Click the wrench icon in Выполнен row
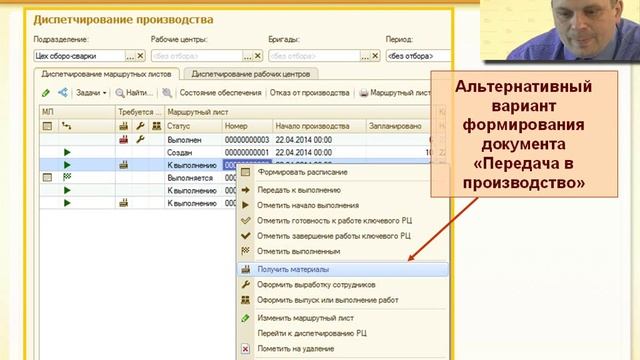 [140, 140]
